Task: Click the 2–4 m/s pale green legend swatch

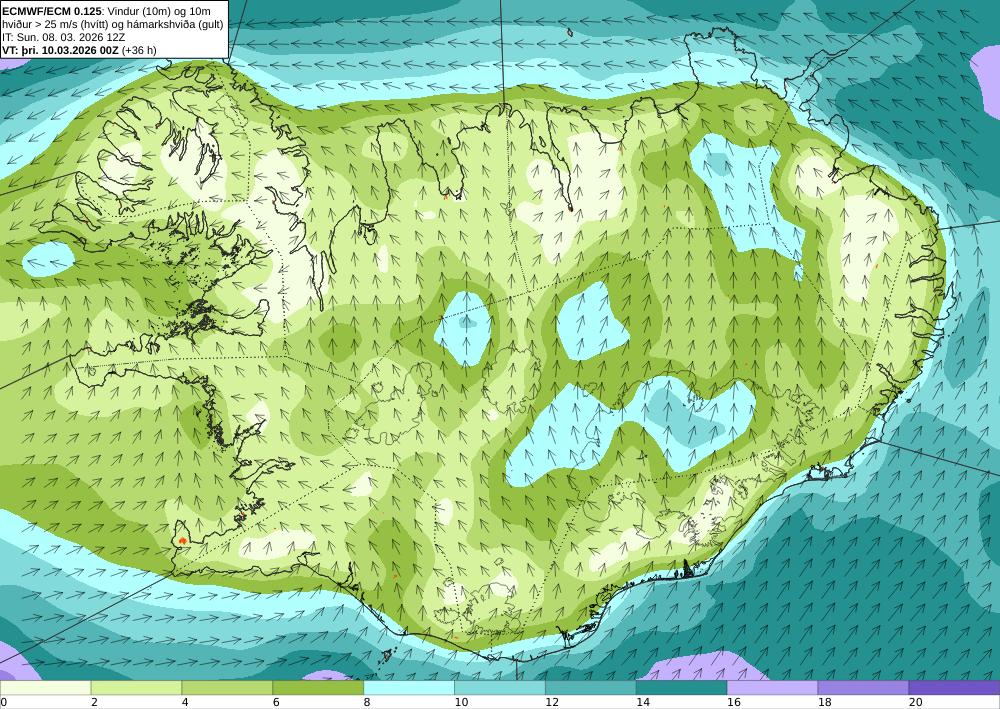Action: [136, 688]
